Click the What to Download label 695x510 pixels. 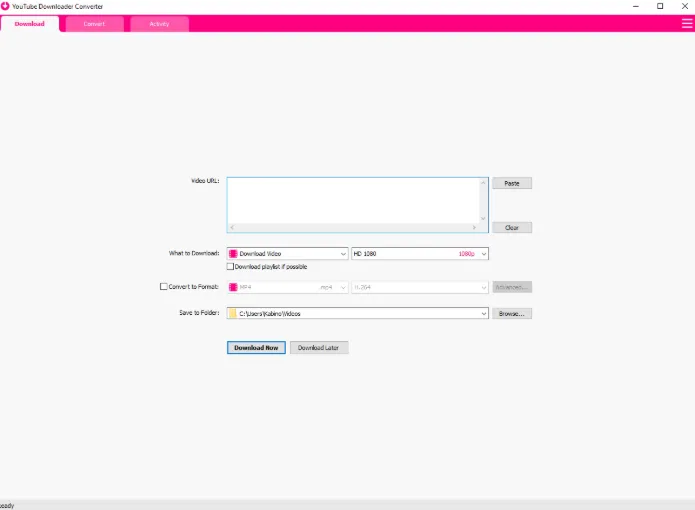[x=194, y=253]
